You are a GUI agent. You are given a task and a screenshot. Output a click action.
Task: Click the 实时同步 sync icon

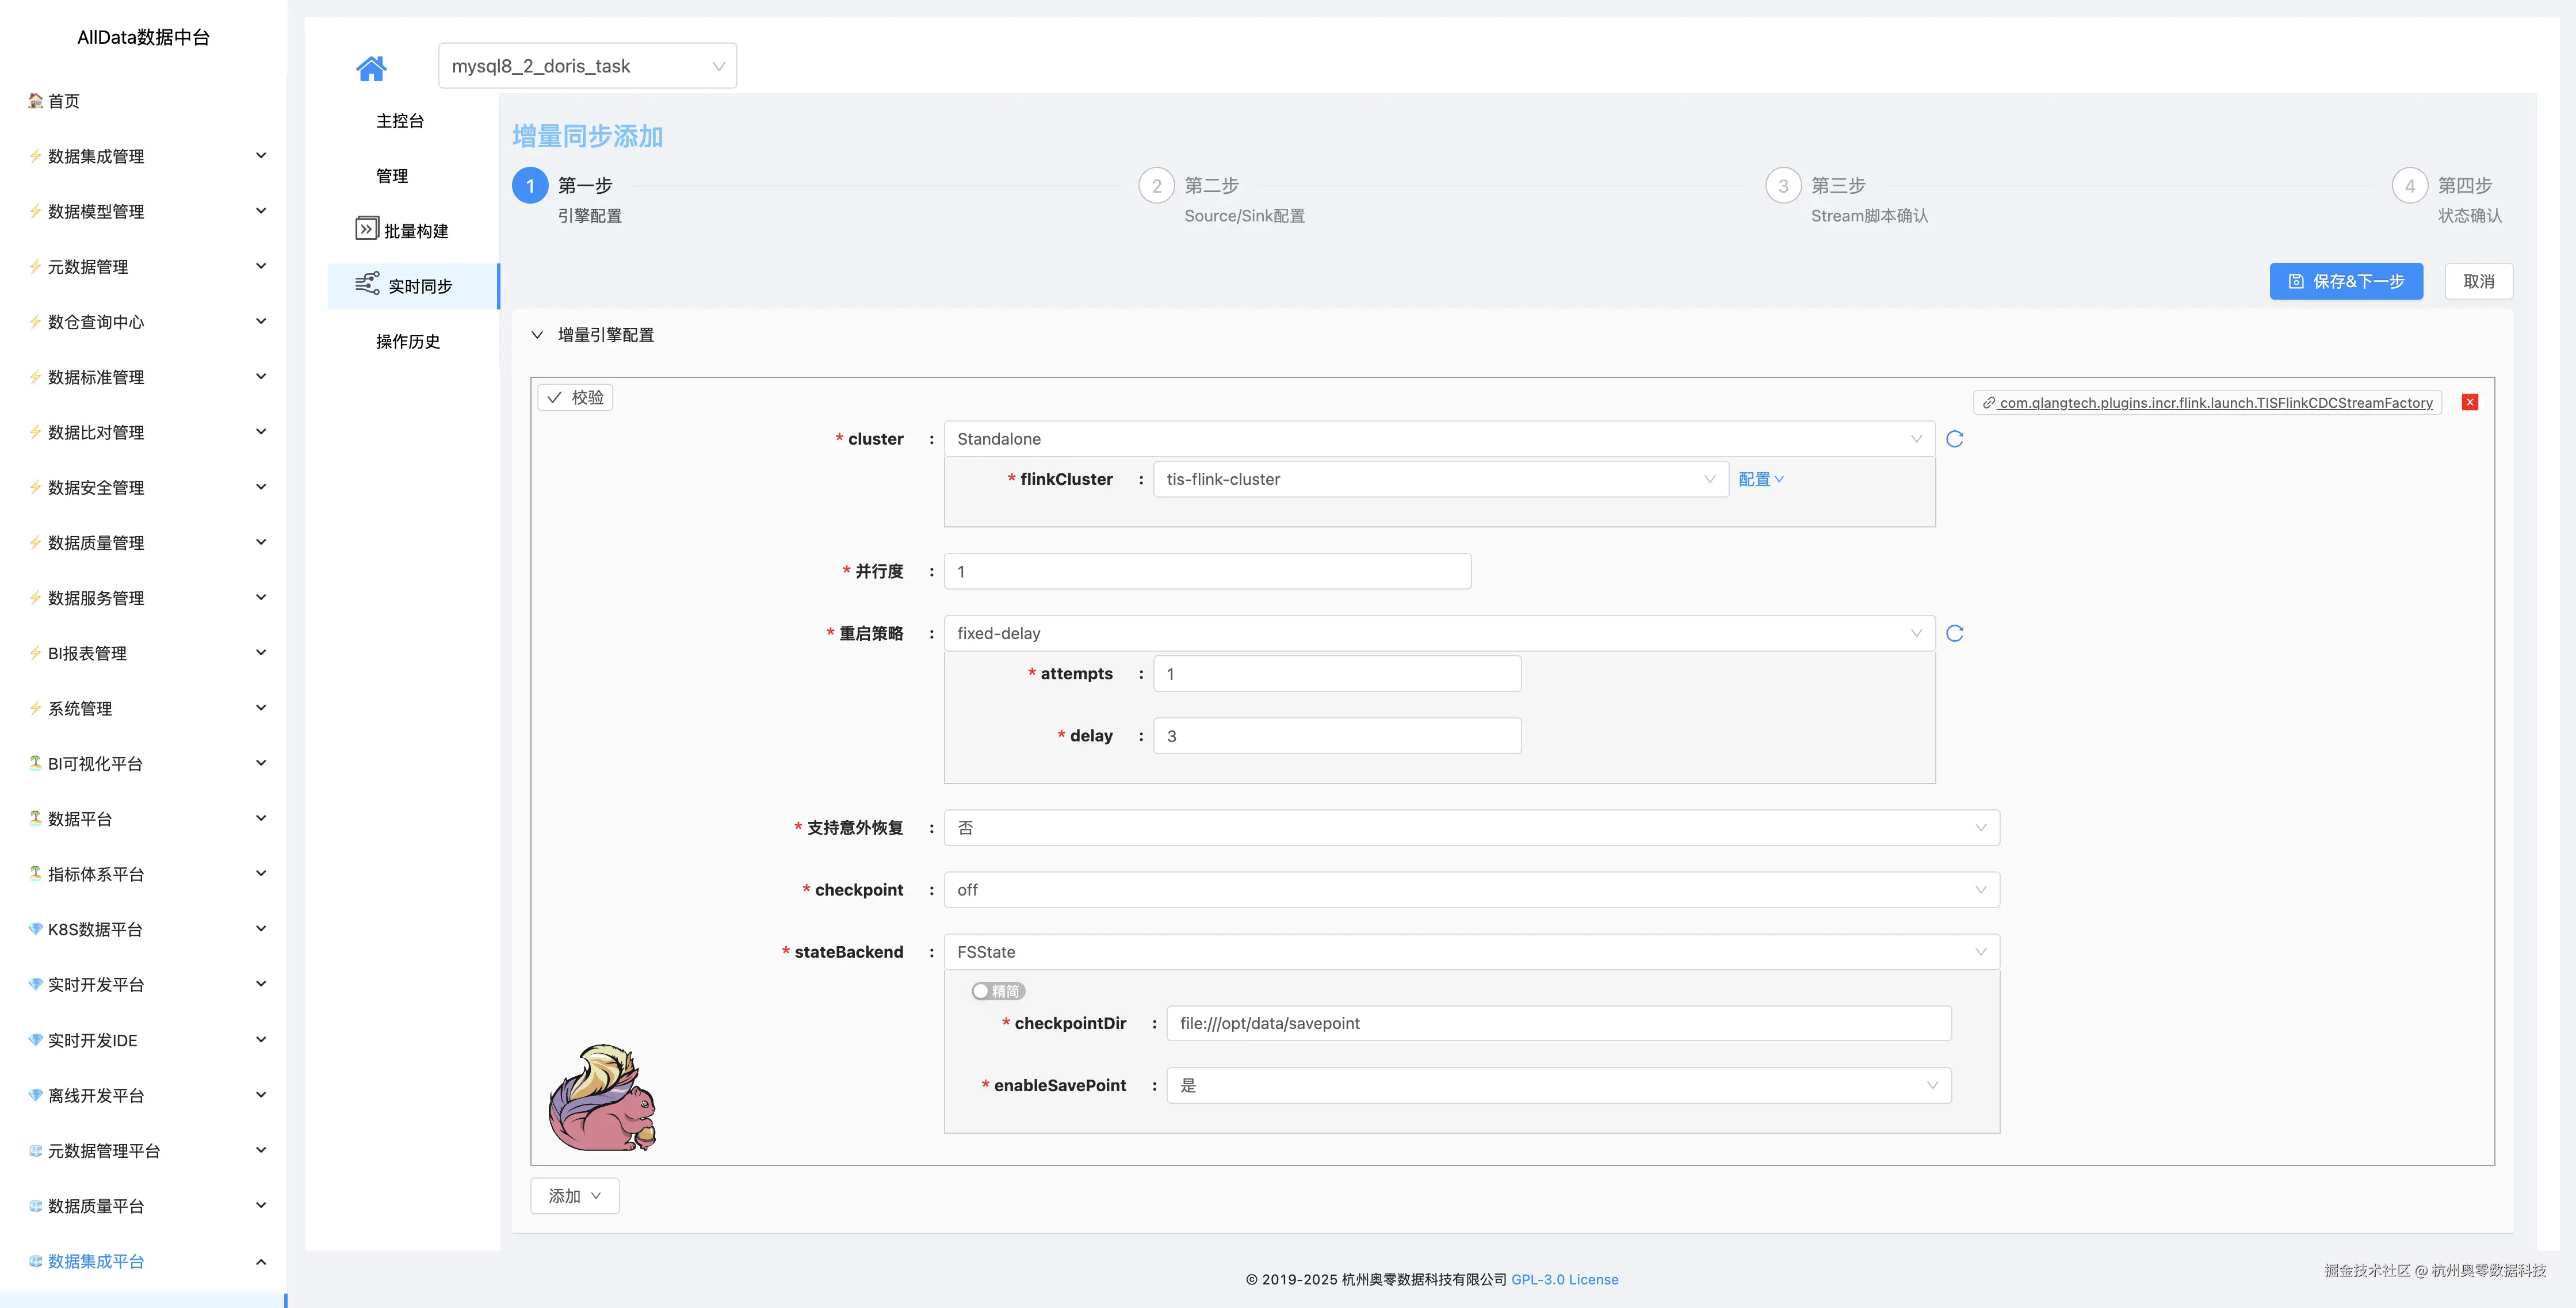[x=367, y=284]
